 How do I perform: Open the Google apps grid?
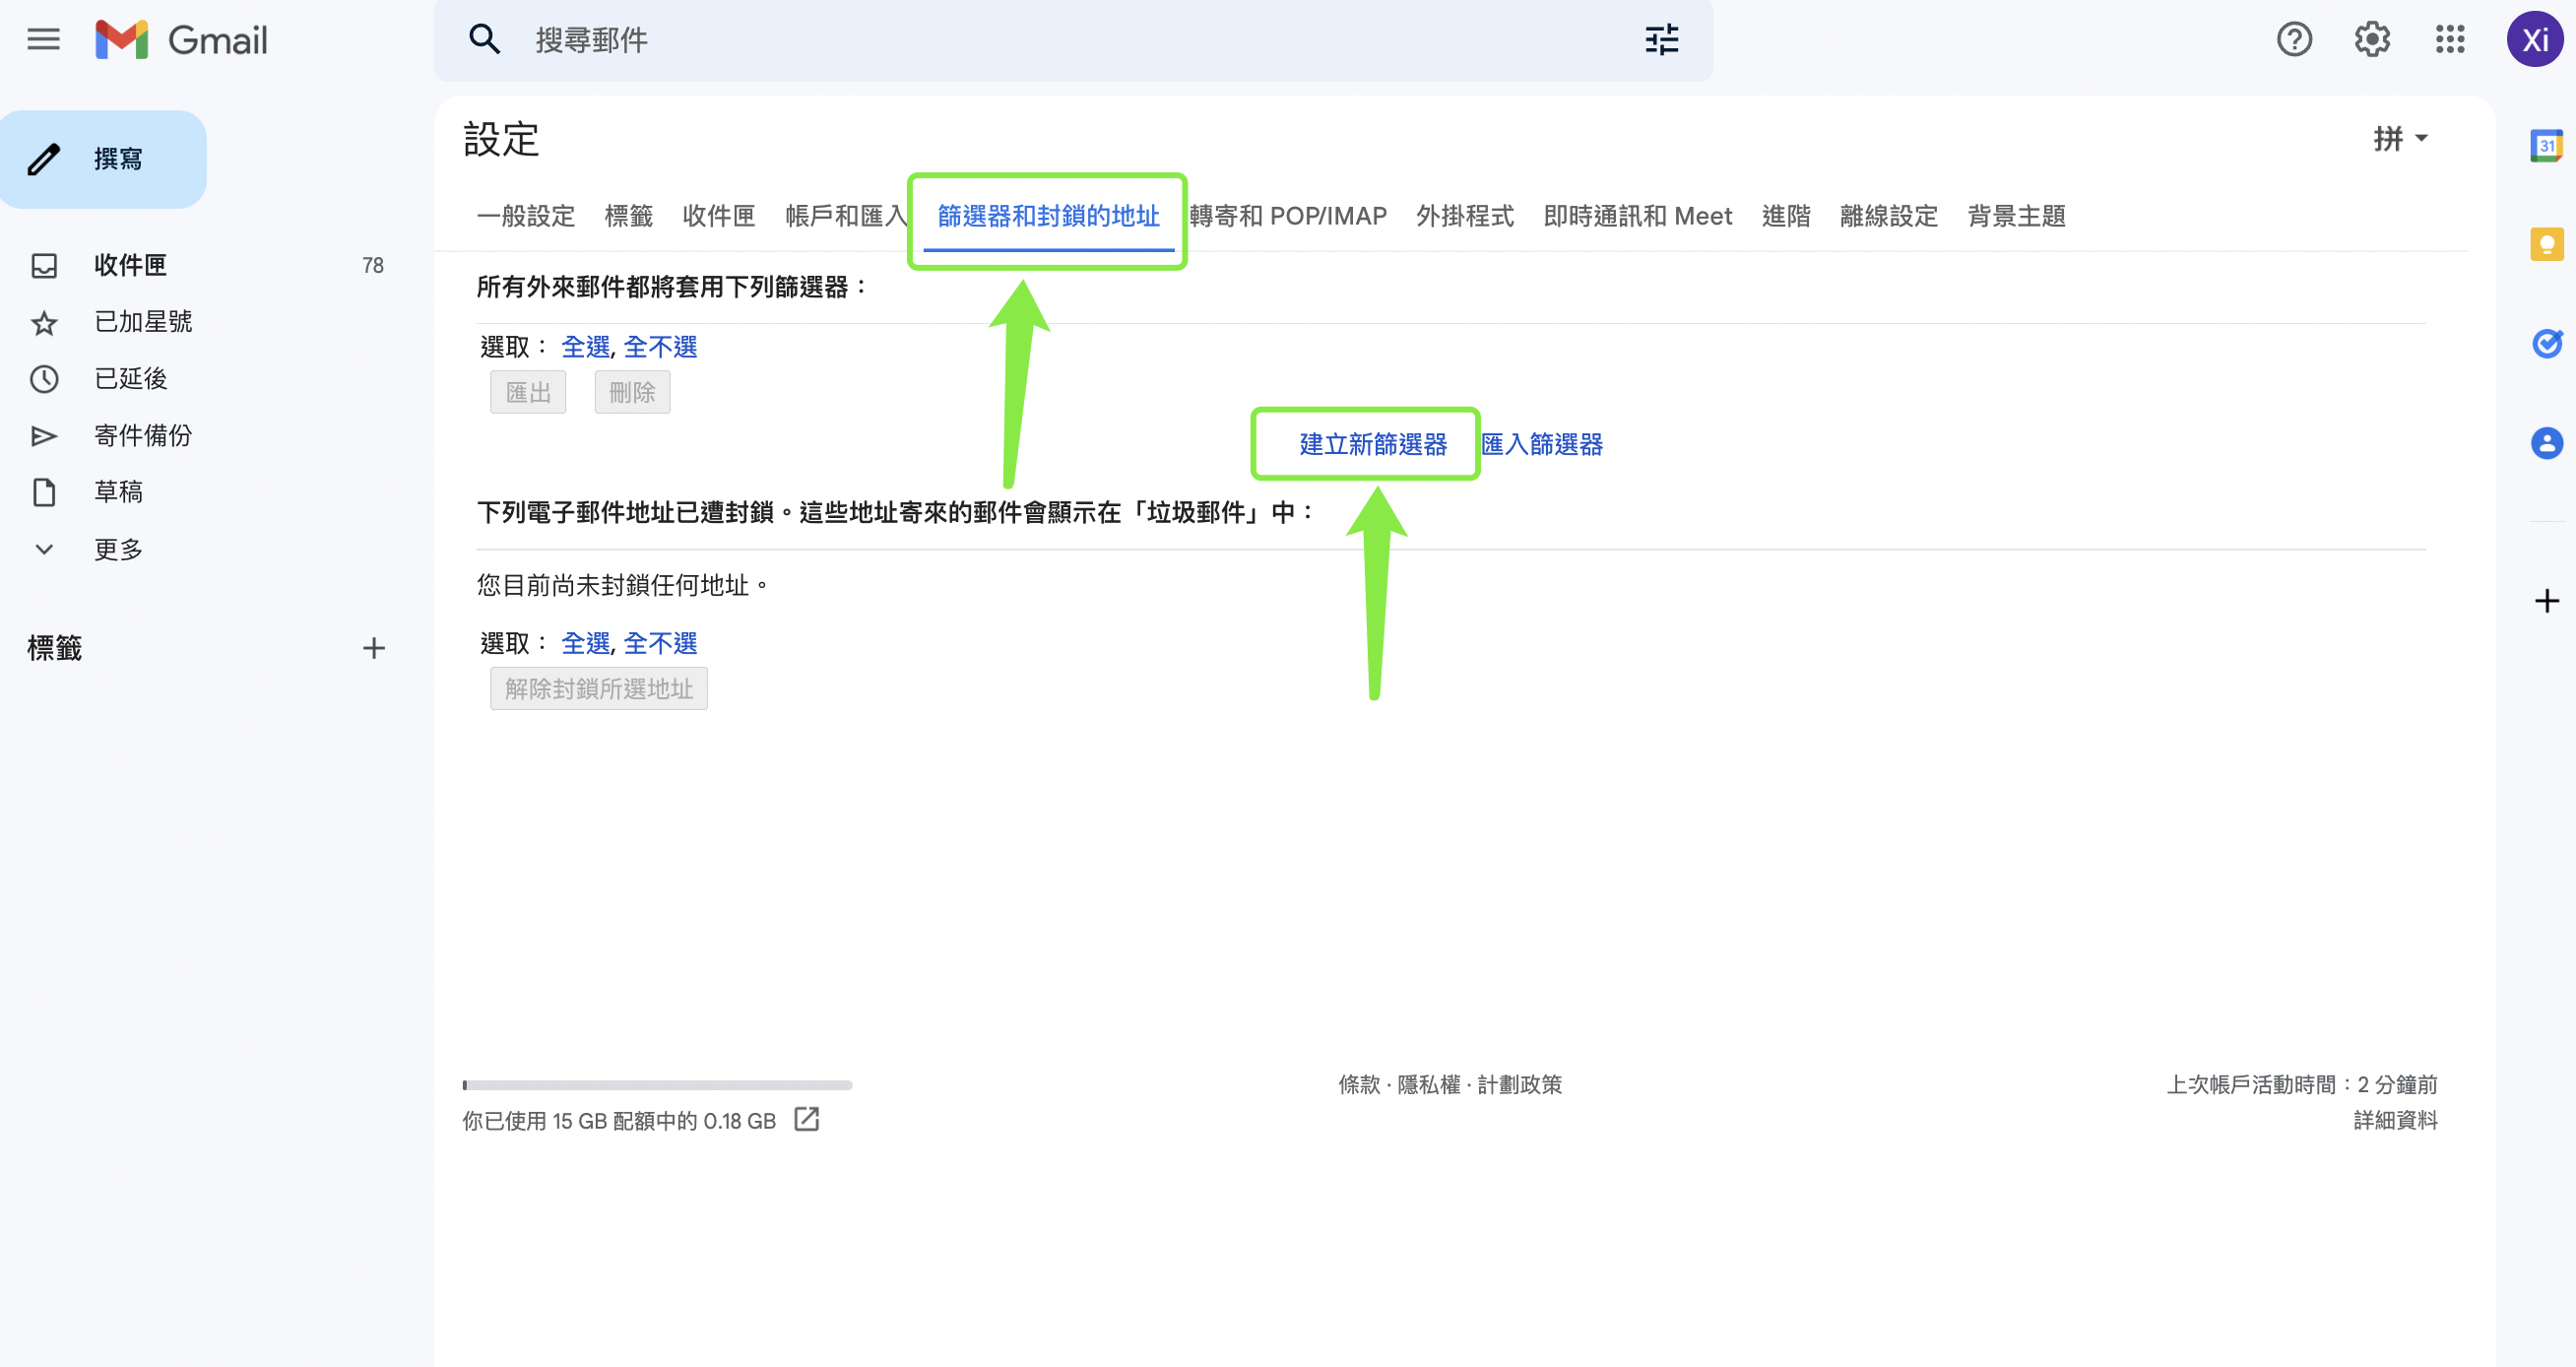2450,40
